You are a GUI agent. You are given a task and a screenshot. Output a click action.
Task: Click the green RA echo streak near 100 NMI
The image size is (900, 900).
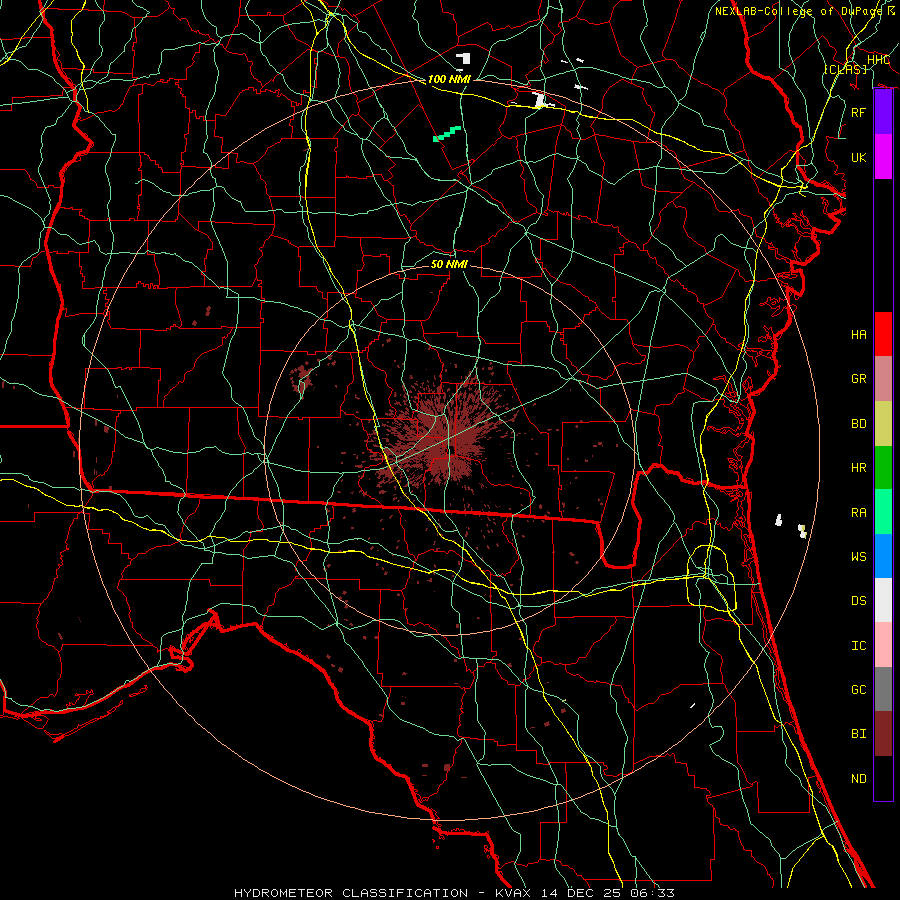447,134
